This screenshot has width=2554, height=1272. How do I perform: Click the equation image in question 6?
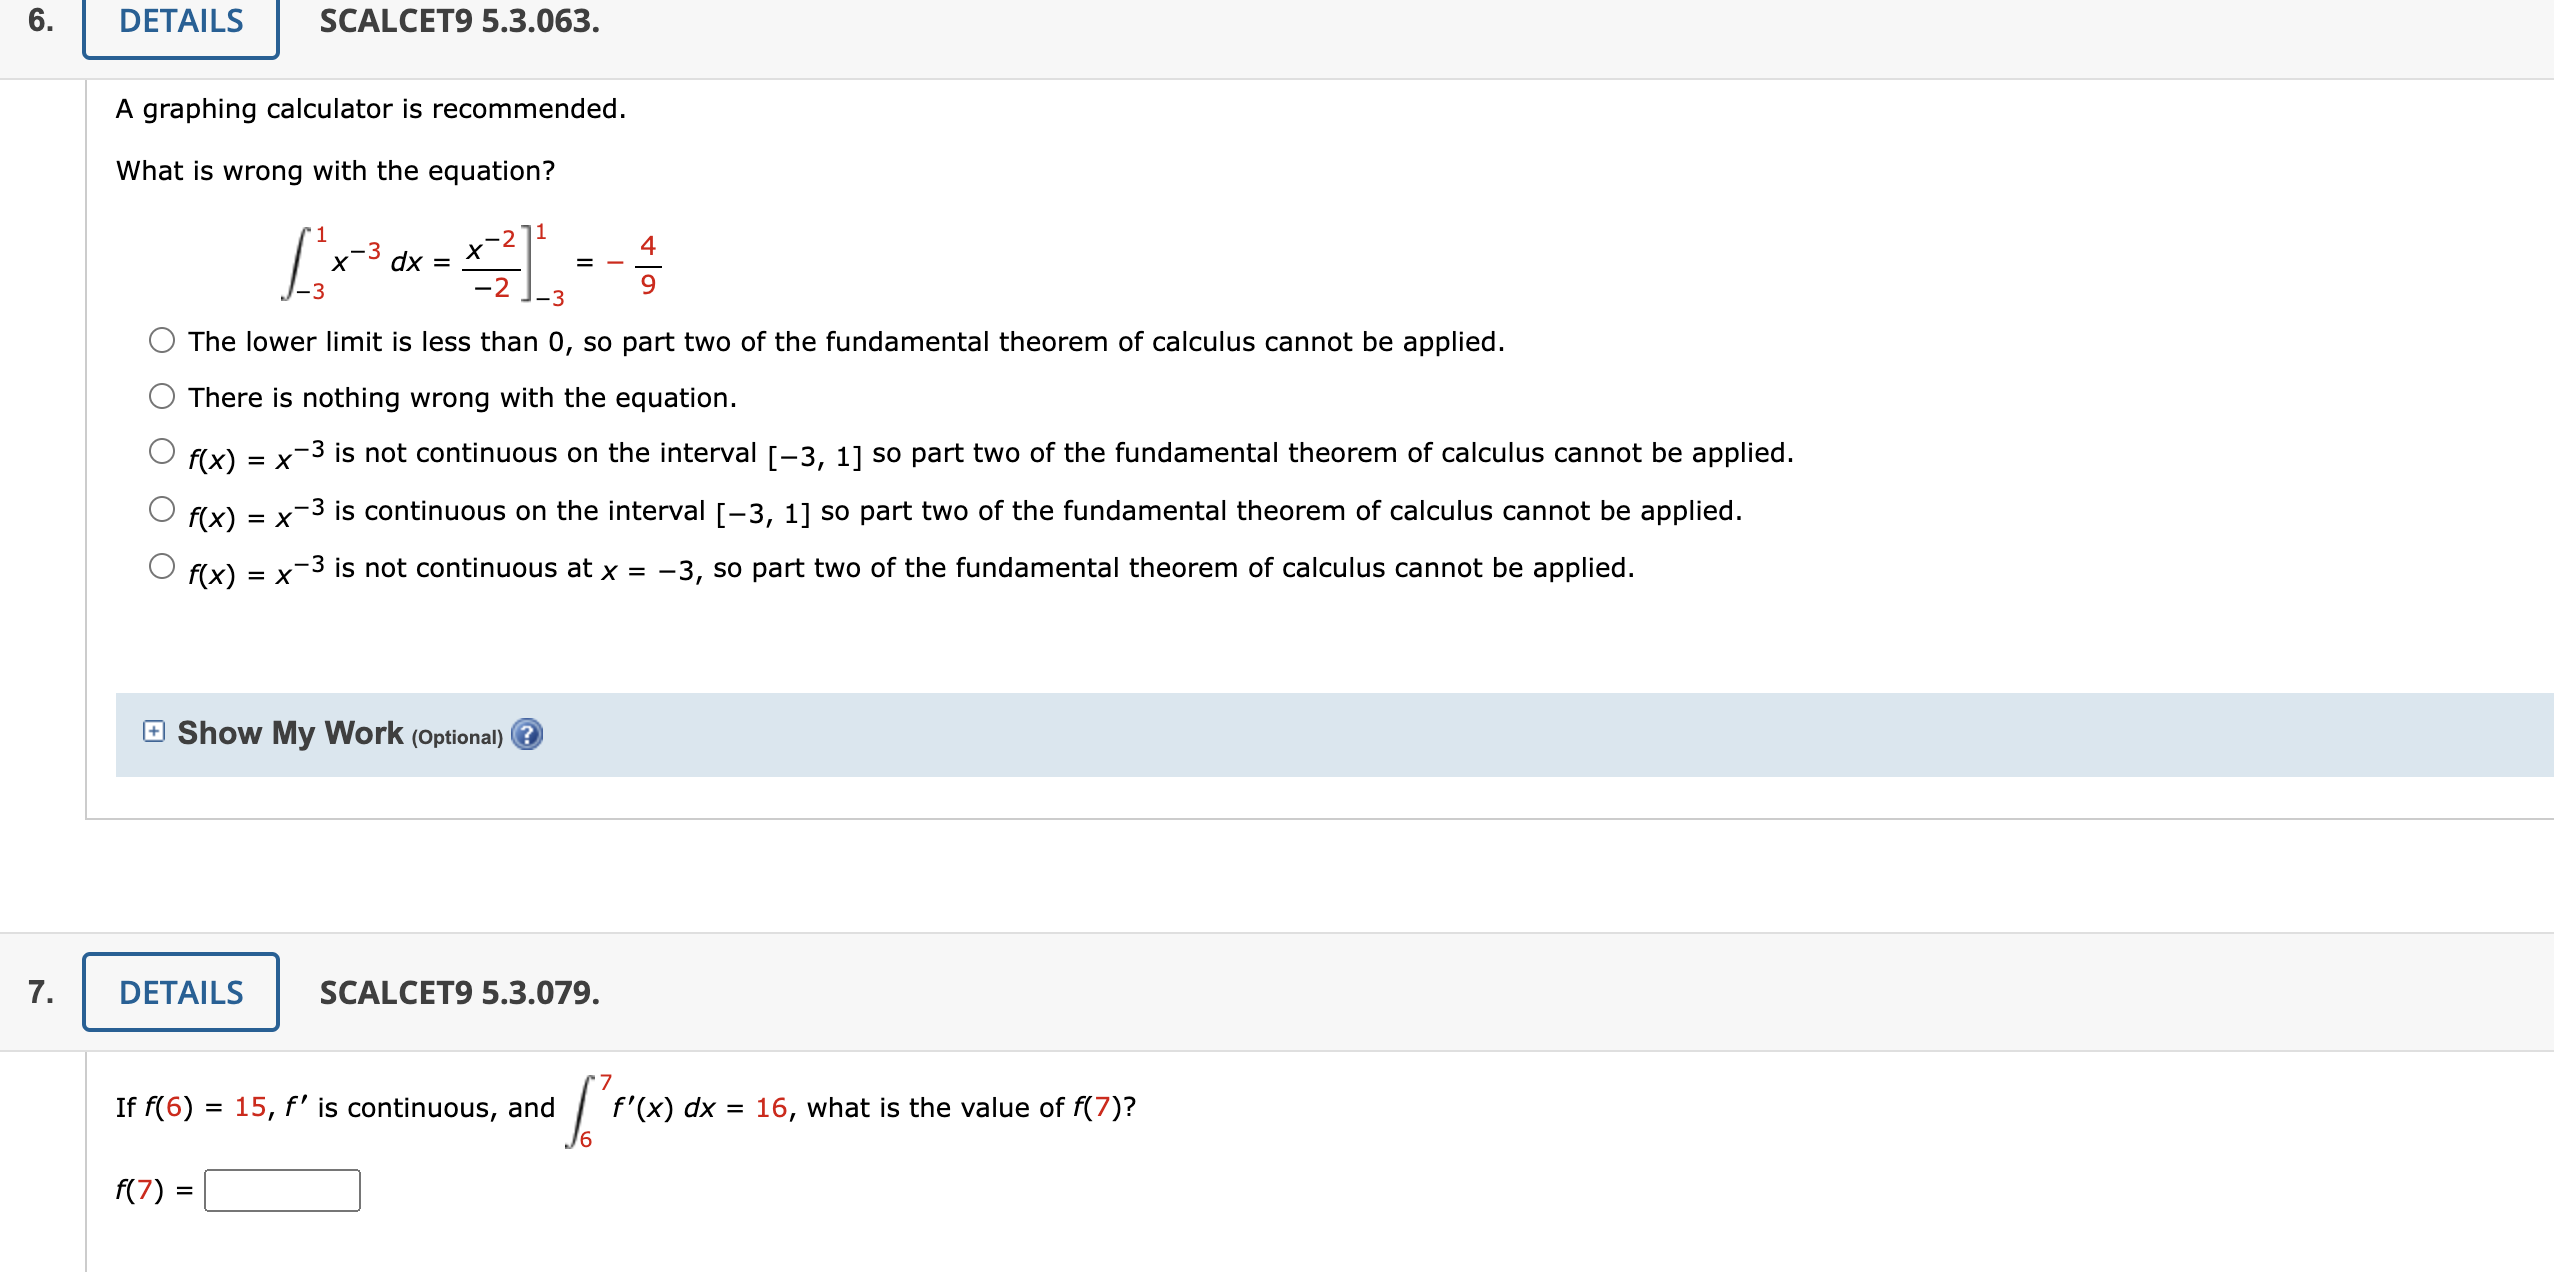pyautogui.click(x=470, y=262)
